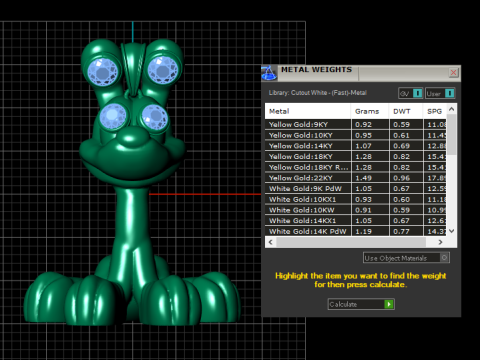
Task: Click the 0.91 grams value
Action: tap(364, 210)
